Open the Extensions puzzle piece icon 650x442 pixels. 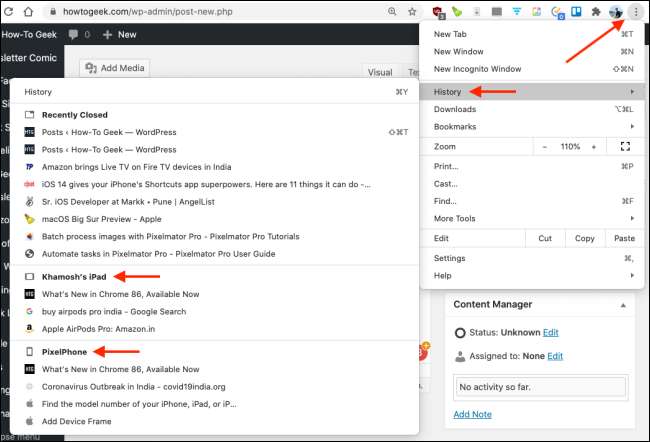click(x=597, y=12)
